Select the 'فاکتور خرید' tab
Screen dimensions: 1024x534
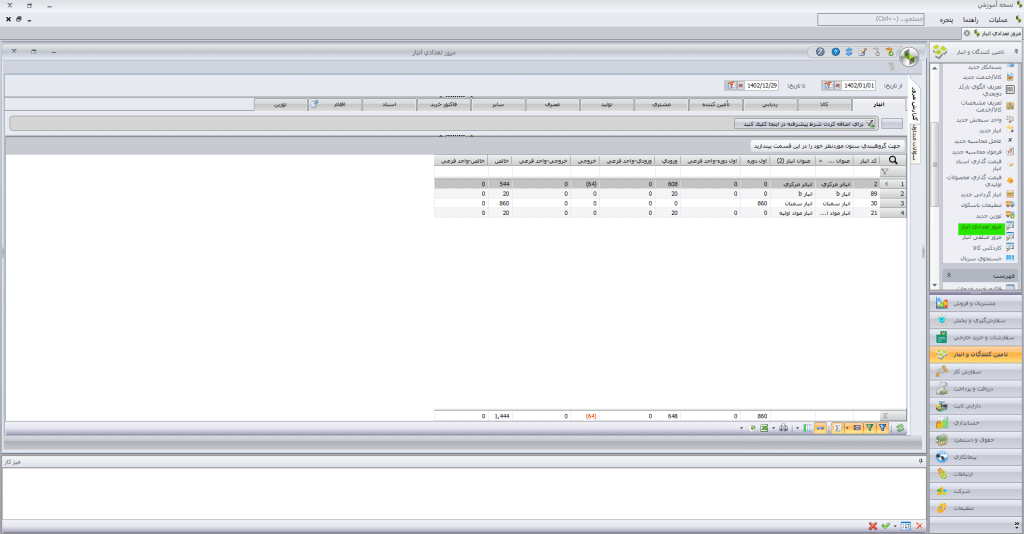(x=443, y=104)
